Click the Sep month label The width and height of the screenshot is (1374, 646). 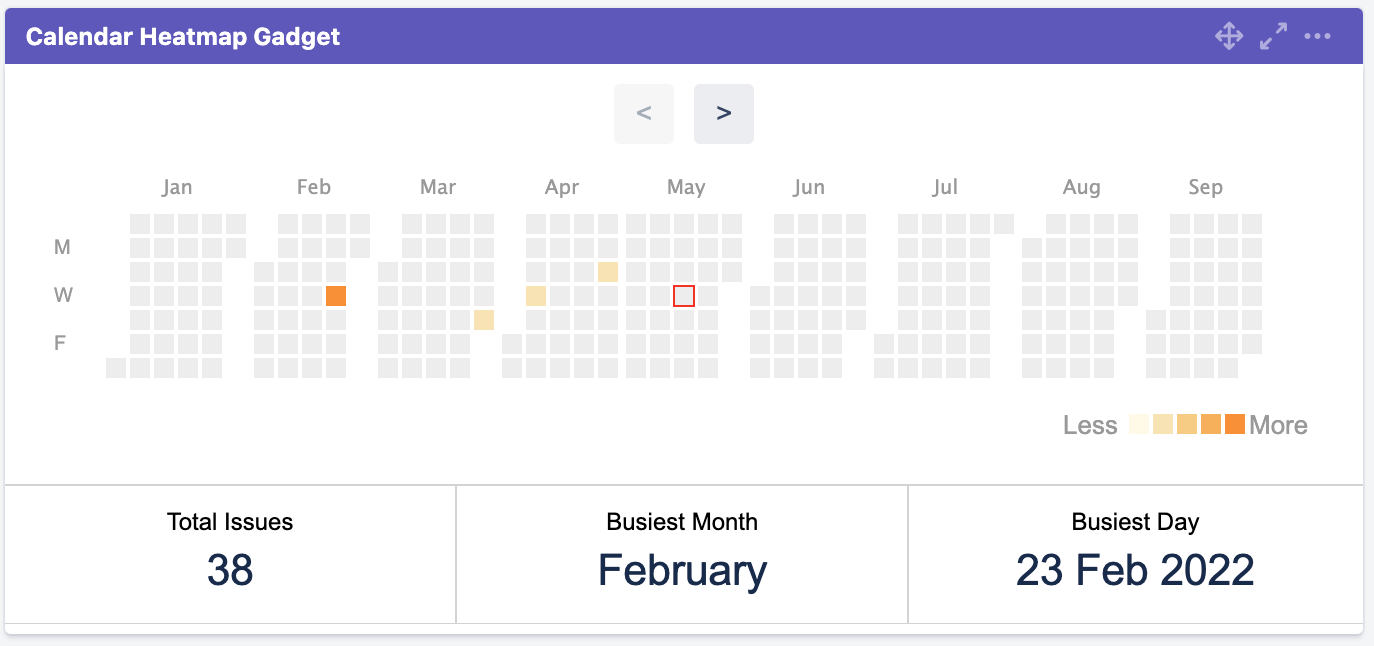click(x=1205, y=187)
